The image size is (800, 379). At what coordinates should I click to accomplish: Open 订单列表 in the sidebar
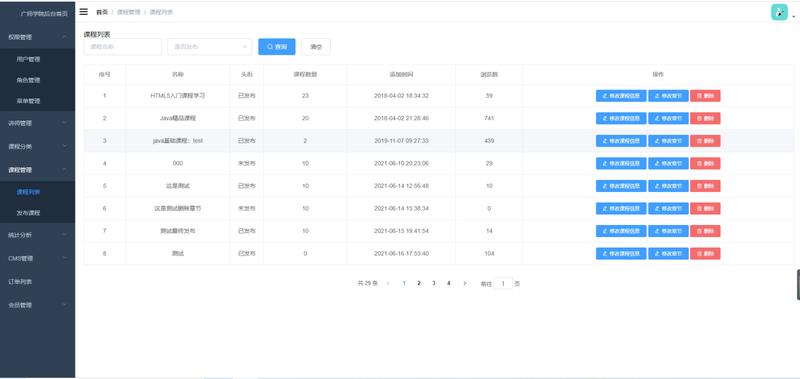pos(37,282)
